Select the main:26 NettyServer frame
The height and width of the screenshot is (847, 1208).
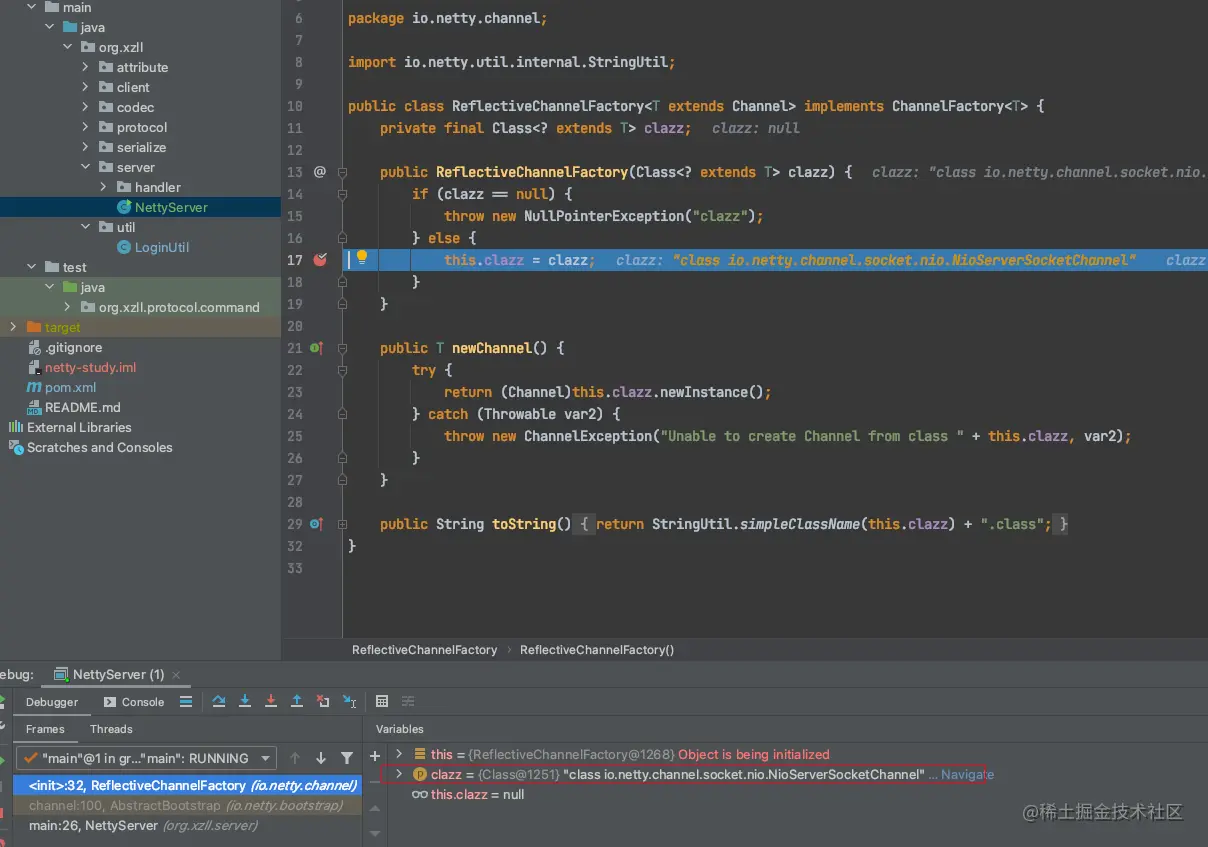pos(187,825)
